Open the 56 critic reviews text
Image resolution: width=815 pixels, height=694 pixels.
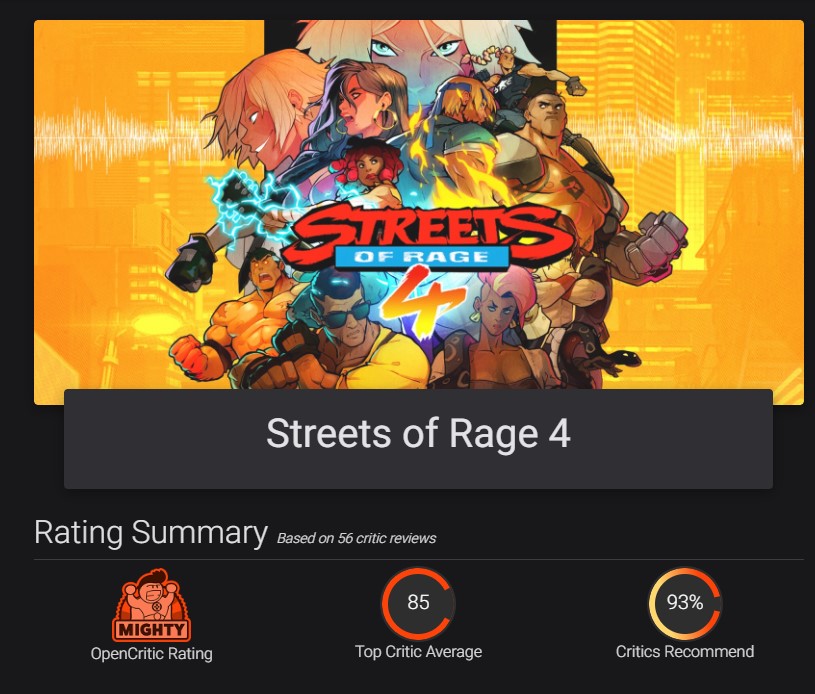click(x=357, y=538)
